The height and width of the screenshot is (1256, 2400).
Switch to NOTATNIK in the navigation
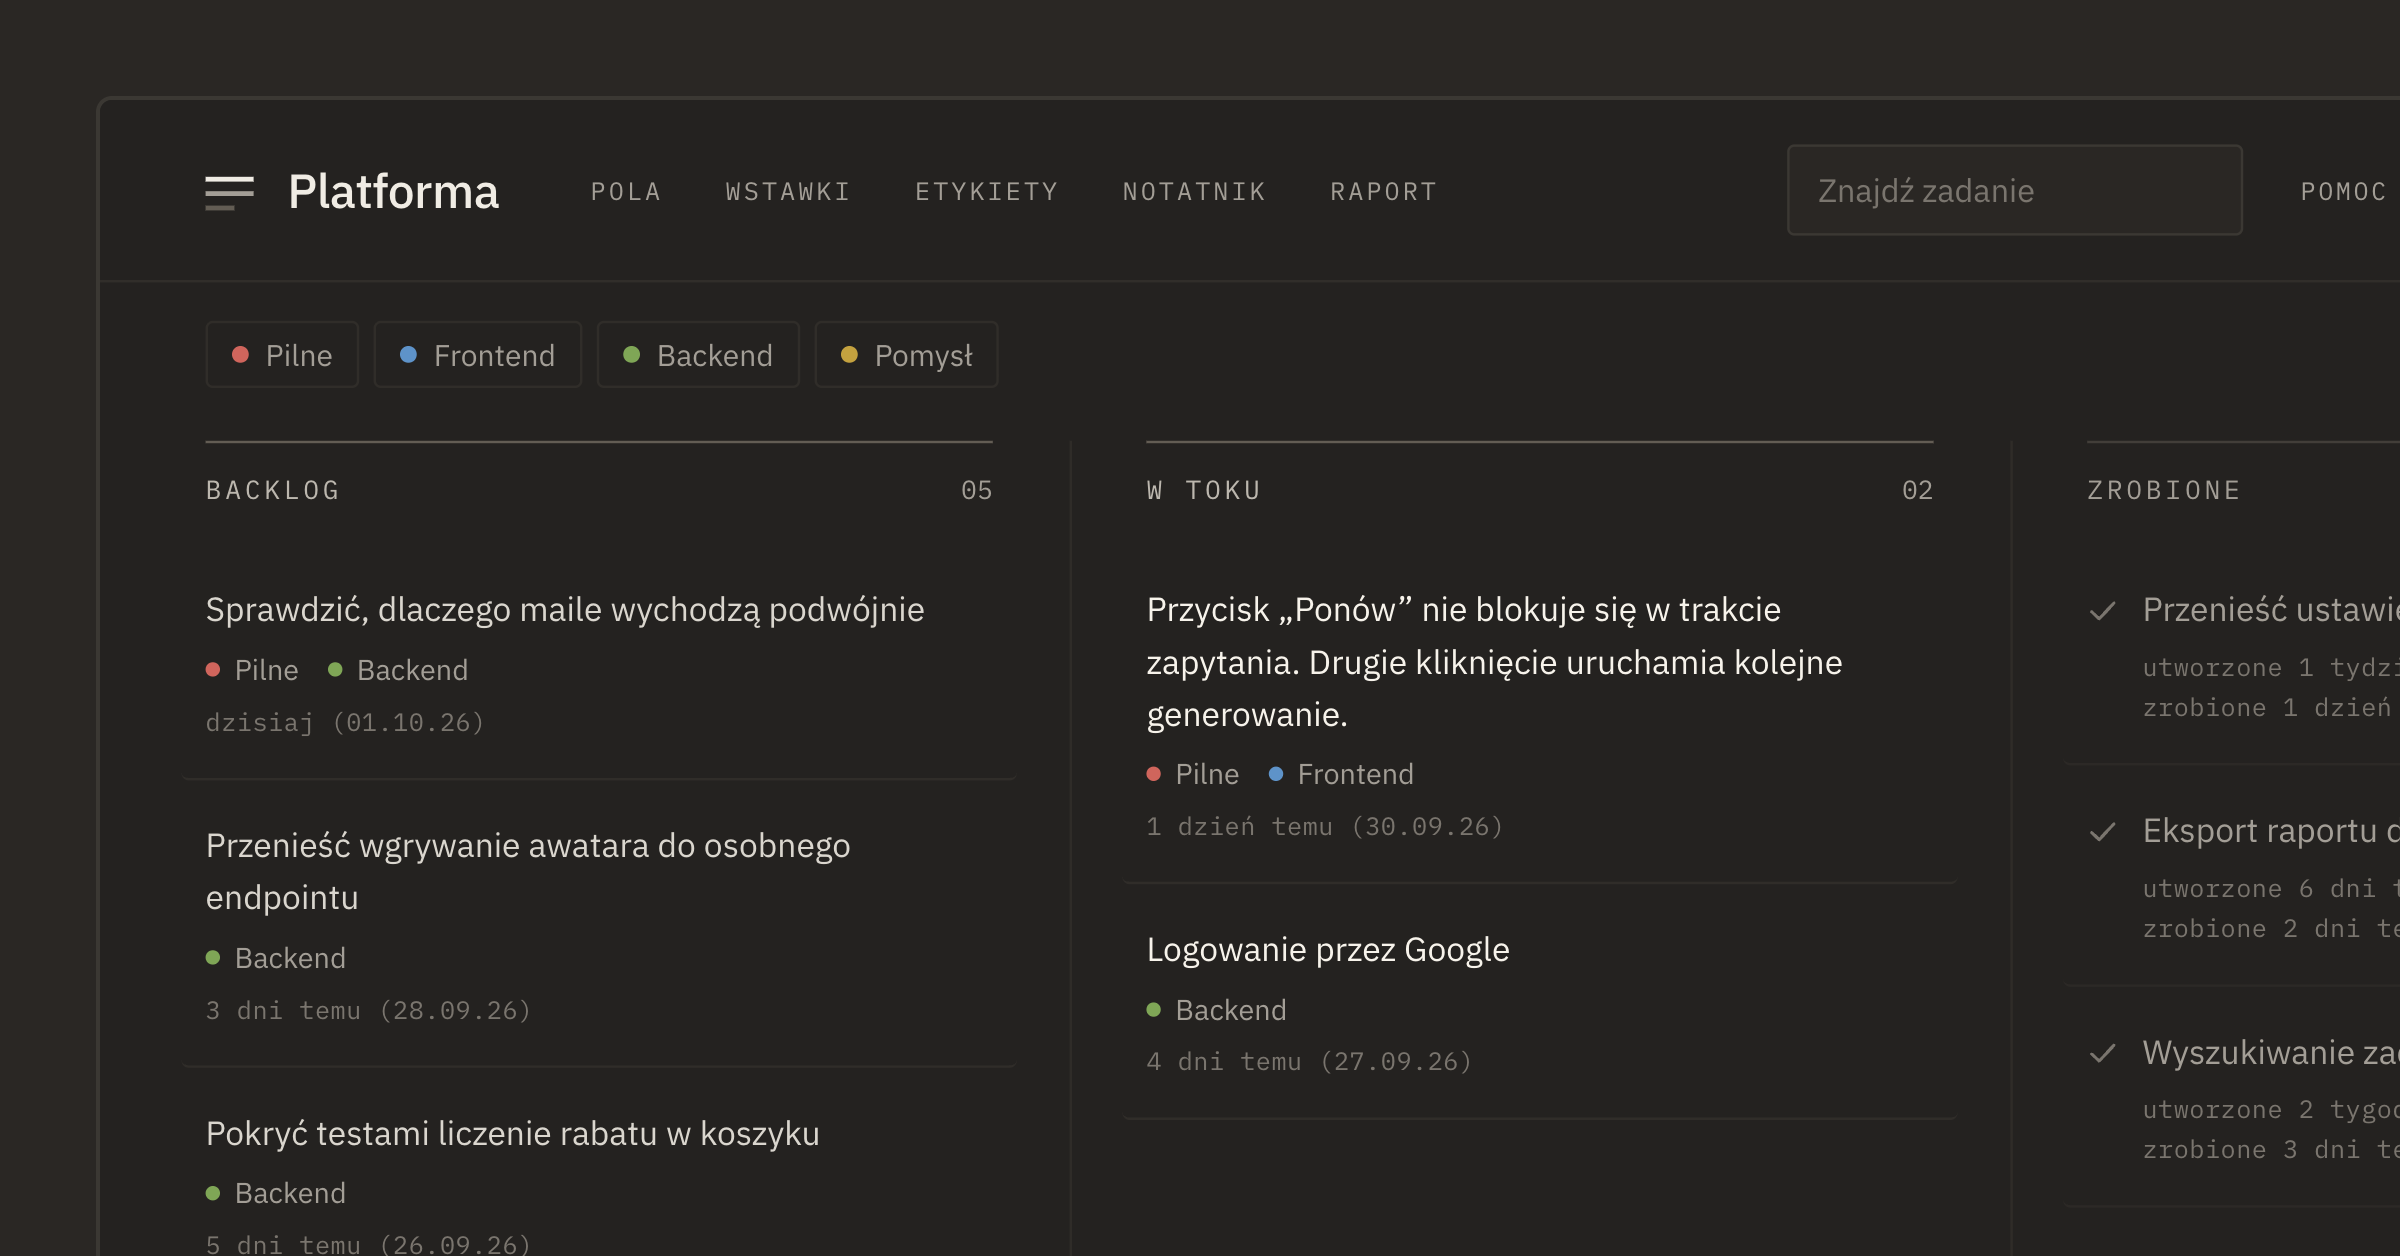(x=1194, y=191)
